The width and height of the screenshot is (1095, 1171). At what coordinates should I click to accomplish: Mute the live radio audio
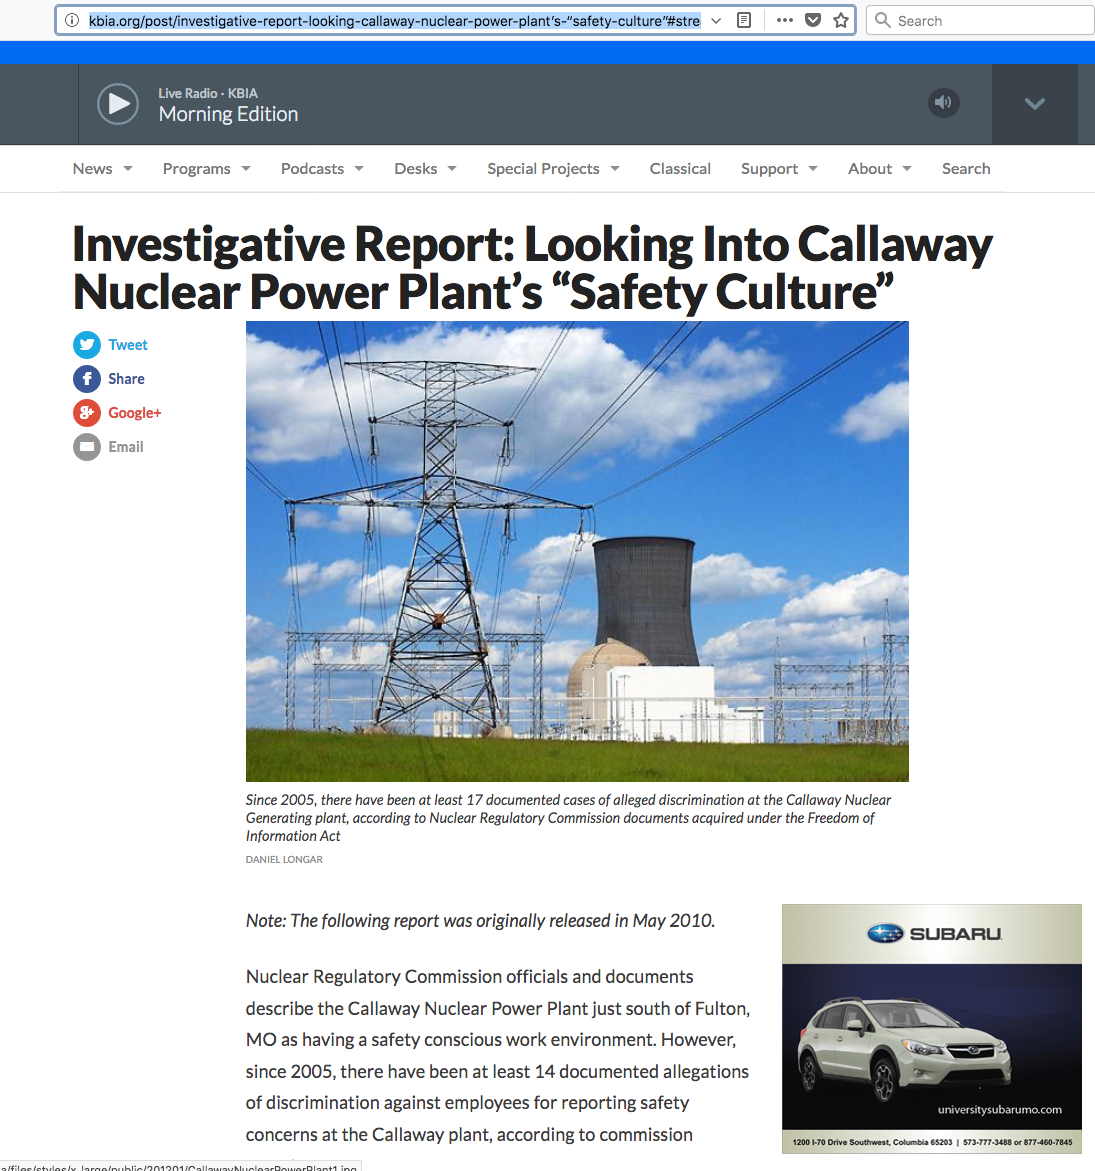click(x=943, y=102)
